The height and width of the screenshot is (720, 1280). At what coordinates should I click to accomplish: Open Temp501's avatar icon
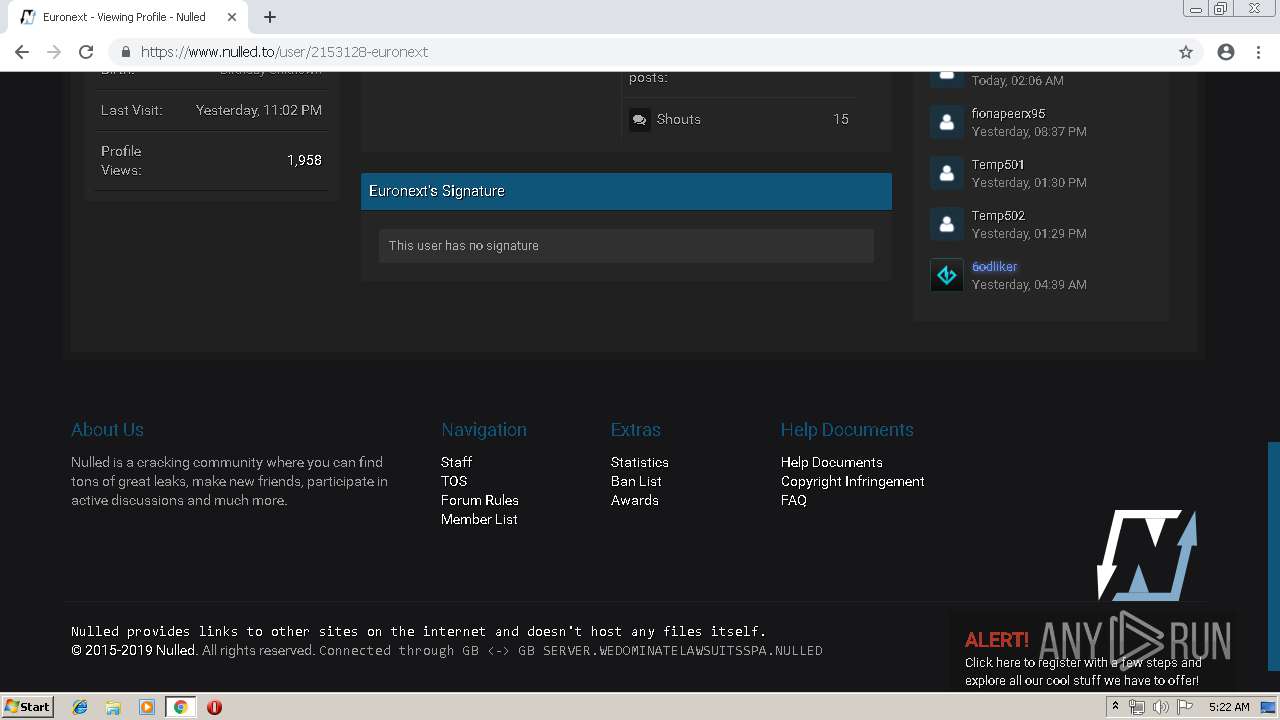click(946, 173)
